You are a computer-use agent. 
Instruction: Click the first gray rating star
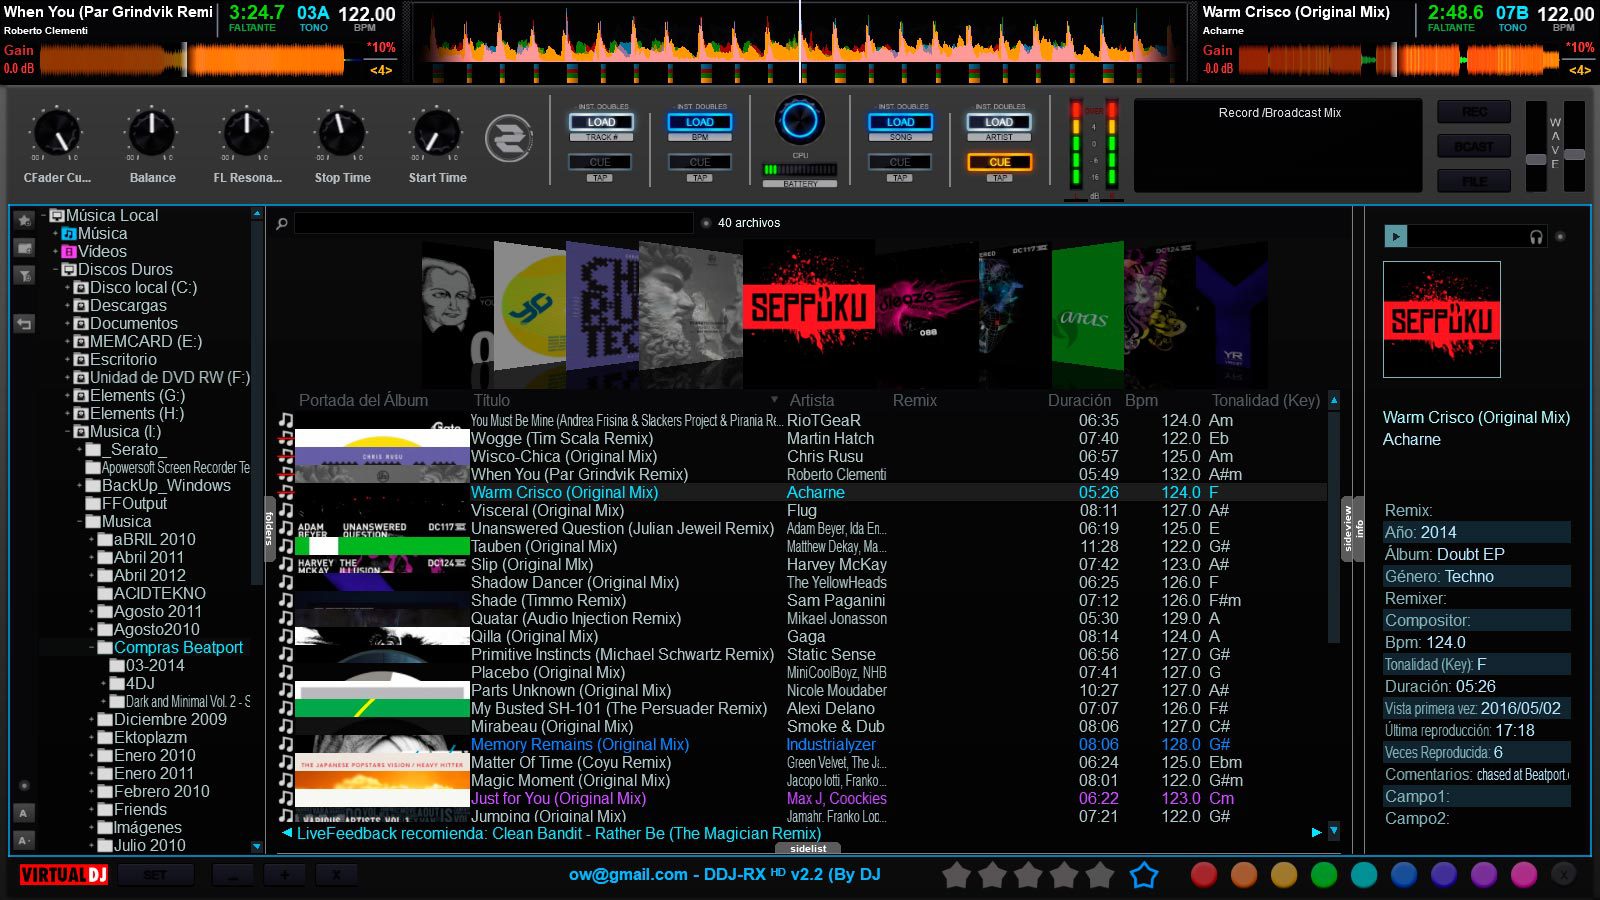point(957,876)
